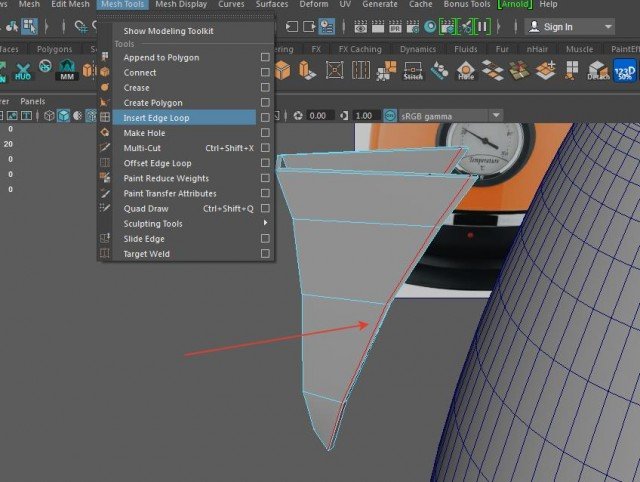Open the Mesh Display menu
The image size is (640, 482).
[x=180, y=5]
